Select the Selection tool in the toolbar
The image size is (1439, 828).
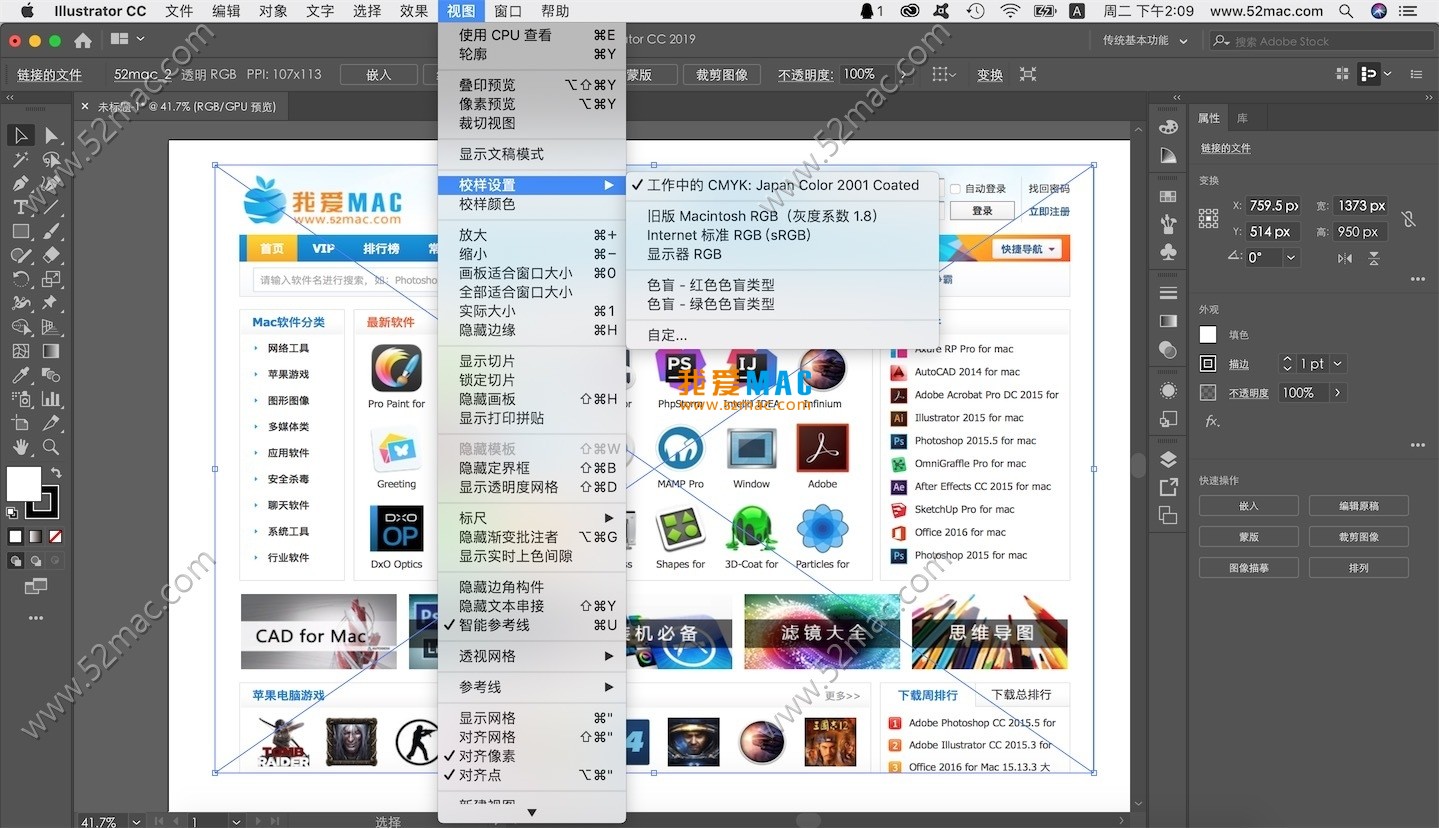pyautogui.click(x=21, y=135)
